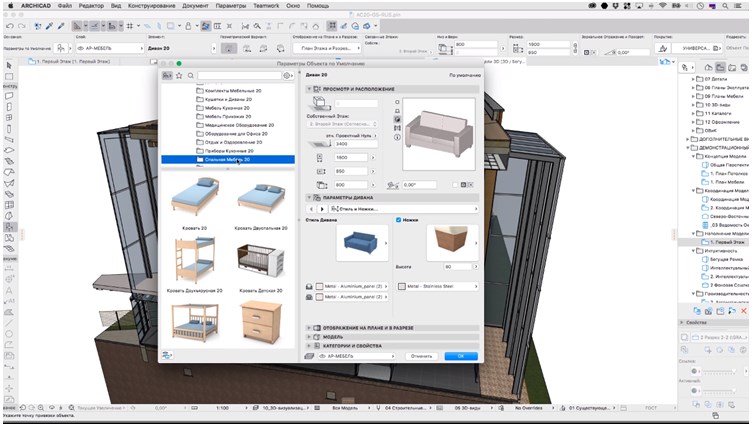Open the Параметры menu
Viewport: 753px width, 425px height.
[x=231, y=6]
